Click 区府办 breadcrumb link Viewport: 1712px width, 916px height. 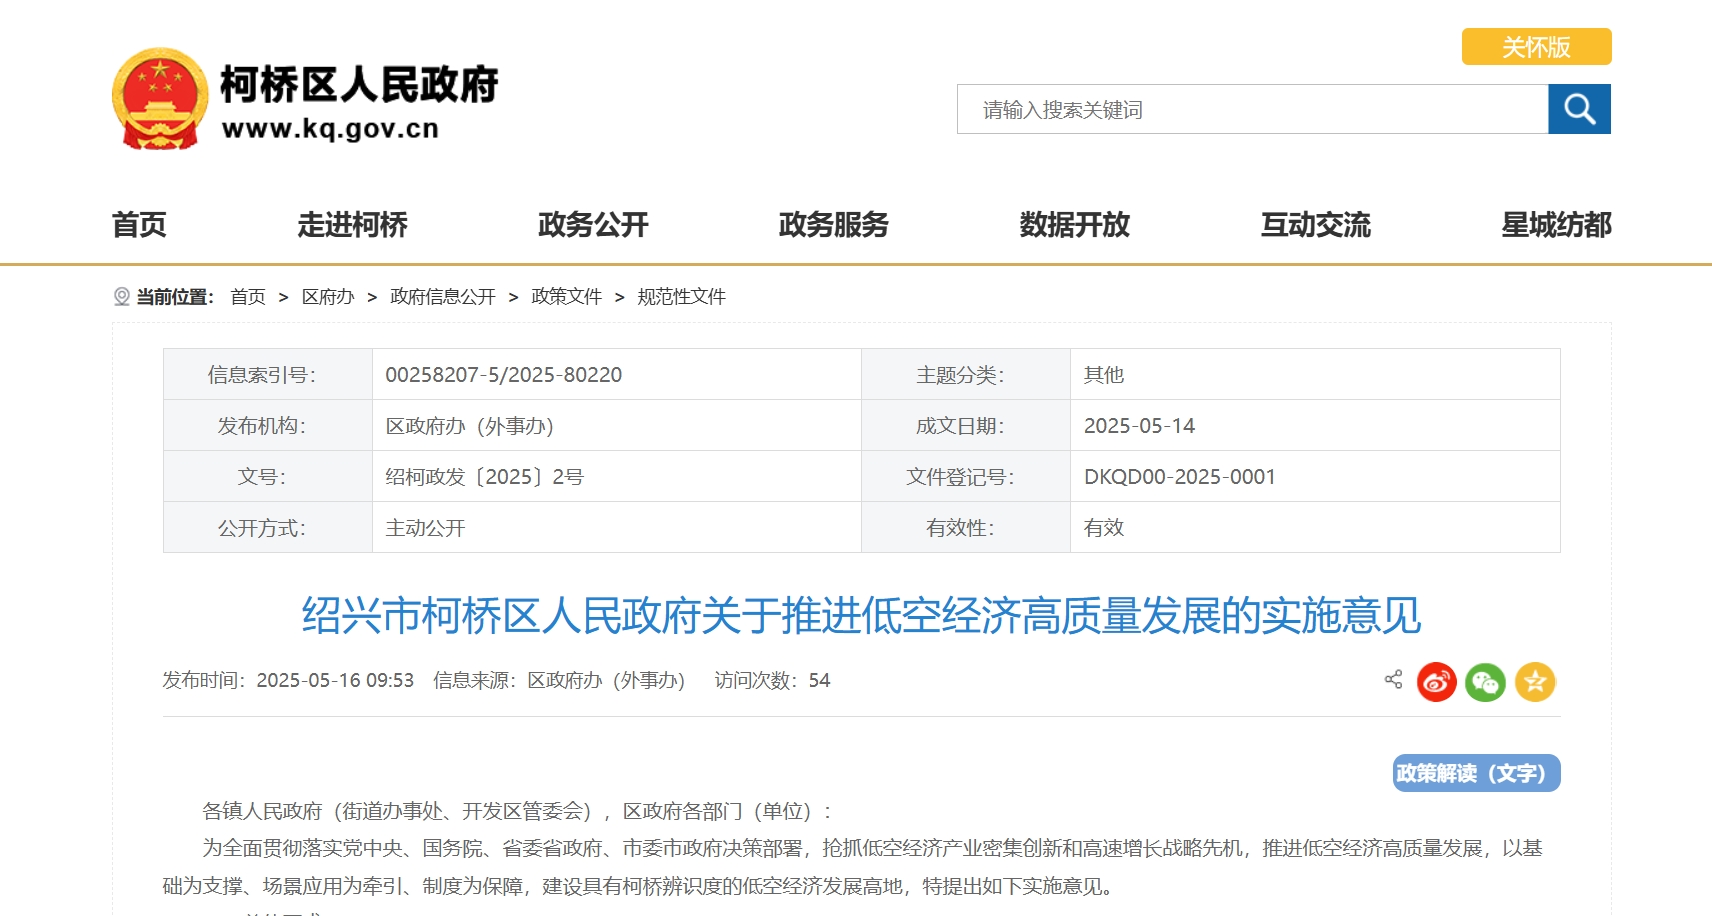328,297
